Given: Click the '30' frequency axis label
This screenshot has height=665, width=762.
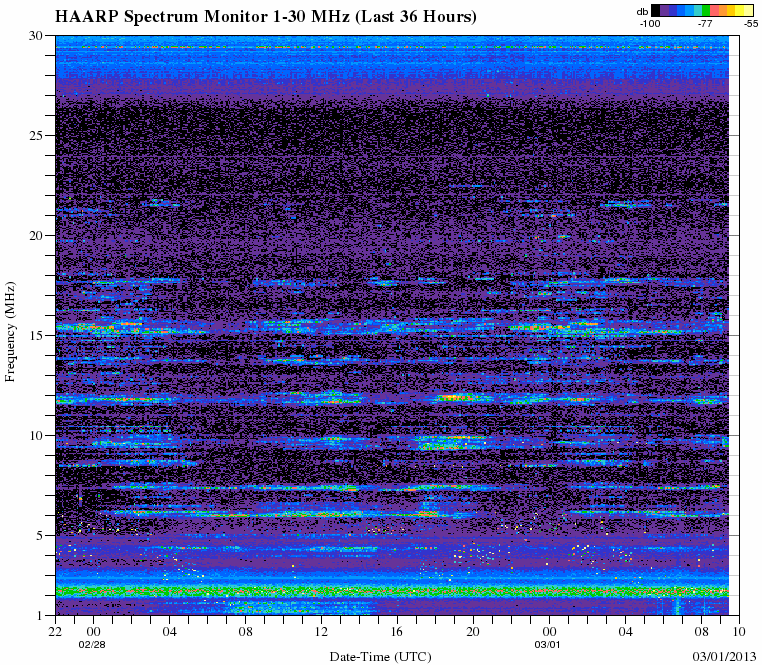Looking at the screenshot, I should pyautogui.click(x=37, y=35).
